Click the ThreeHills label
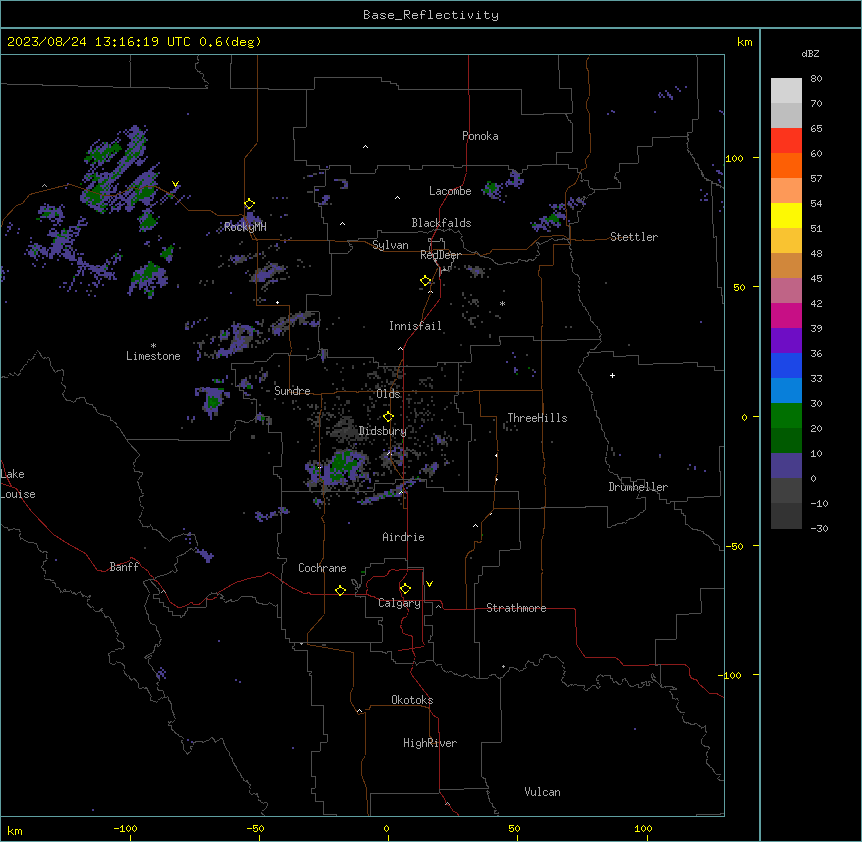Screen dimensions: 862x842 [x=537, y=418]
